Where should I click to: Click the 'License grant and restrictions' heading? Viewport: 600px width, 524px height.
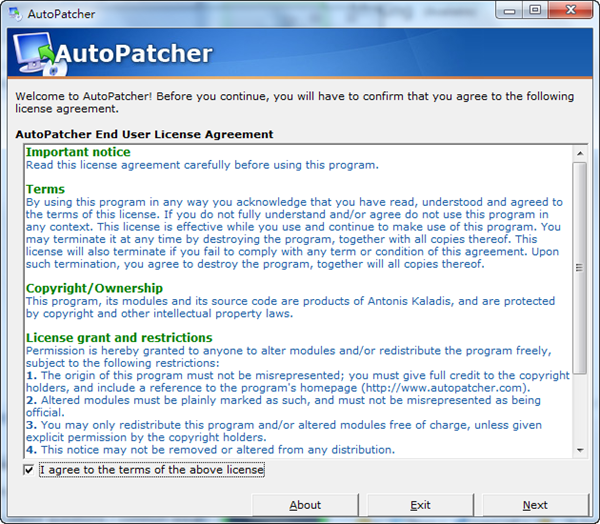point(119,338)
